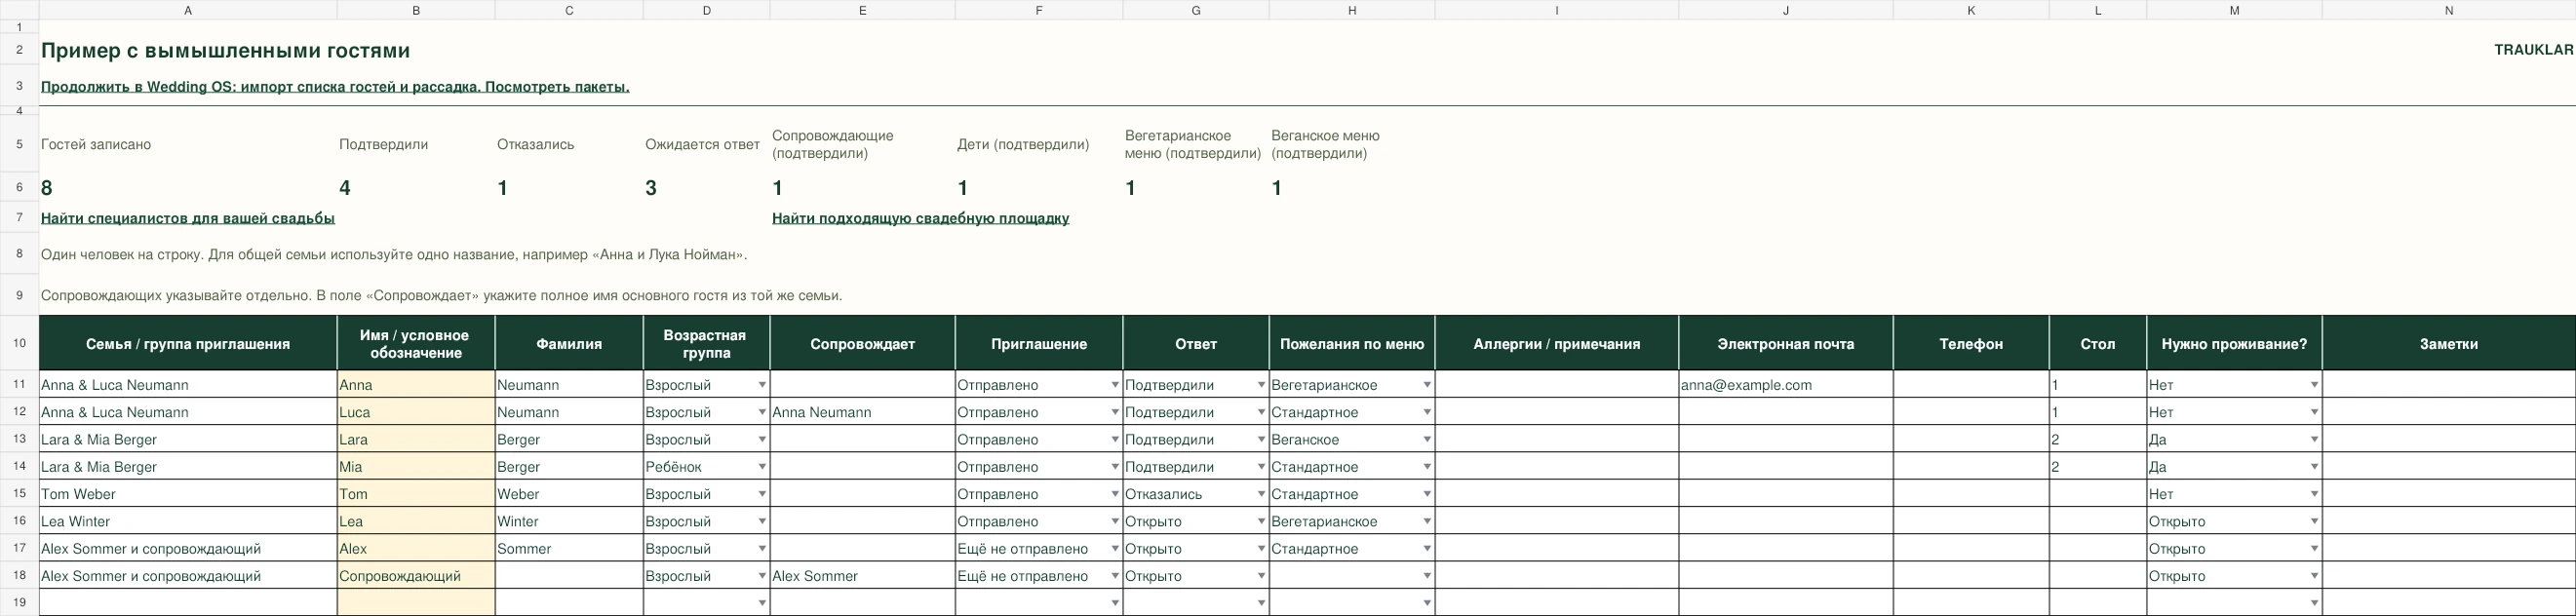
Task: Click 'Аллергии / примечания' header cell
Action: click(1557, 344)
